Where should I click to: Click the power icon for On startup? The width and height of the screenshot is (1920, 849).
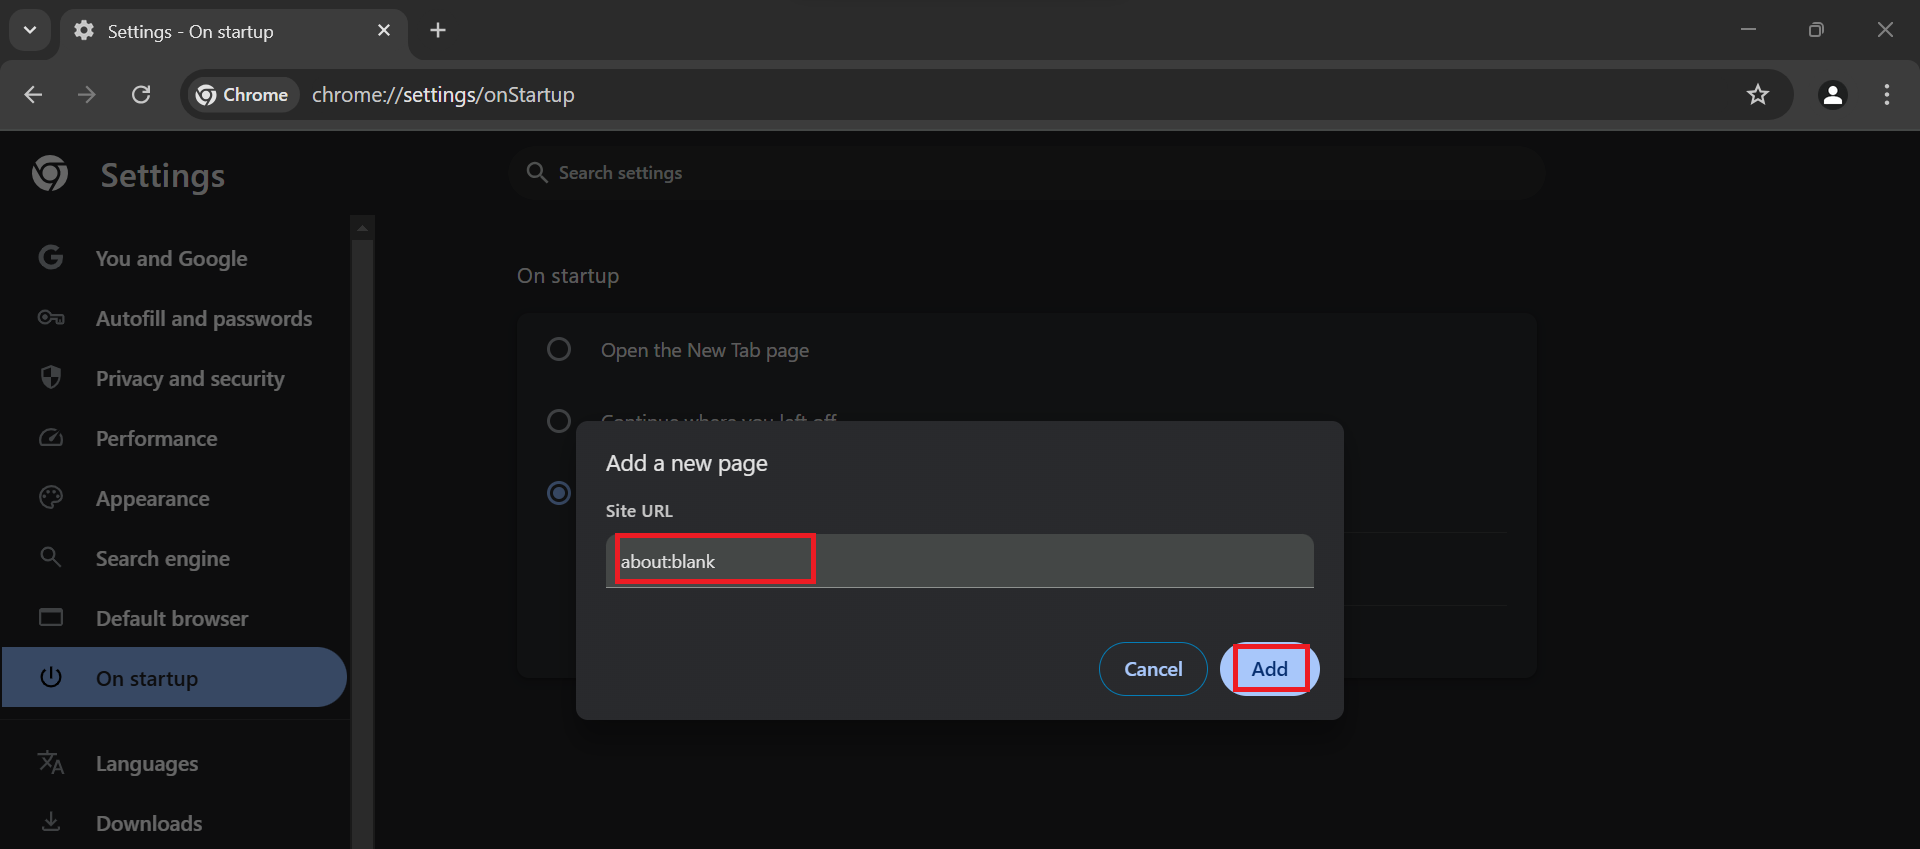51,677
